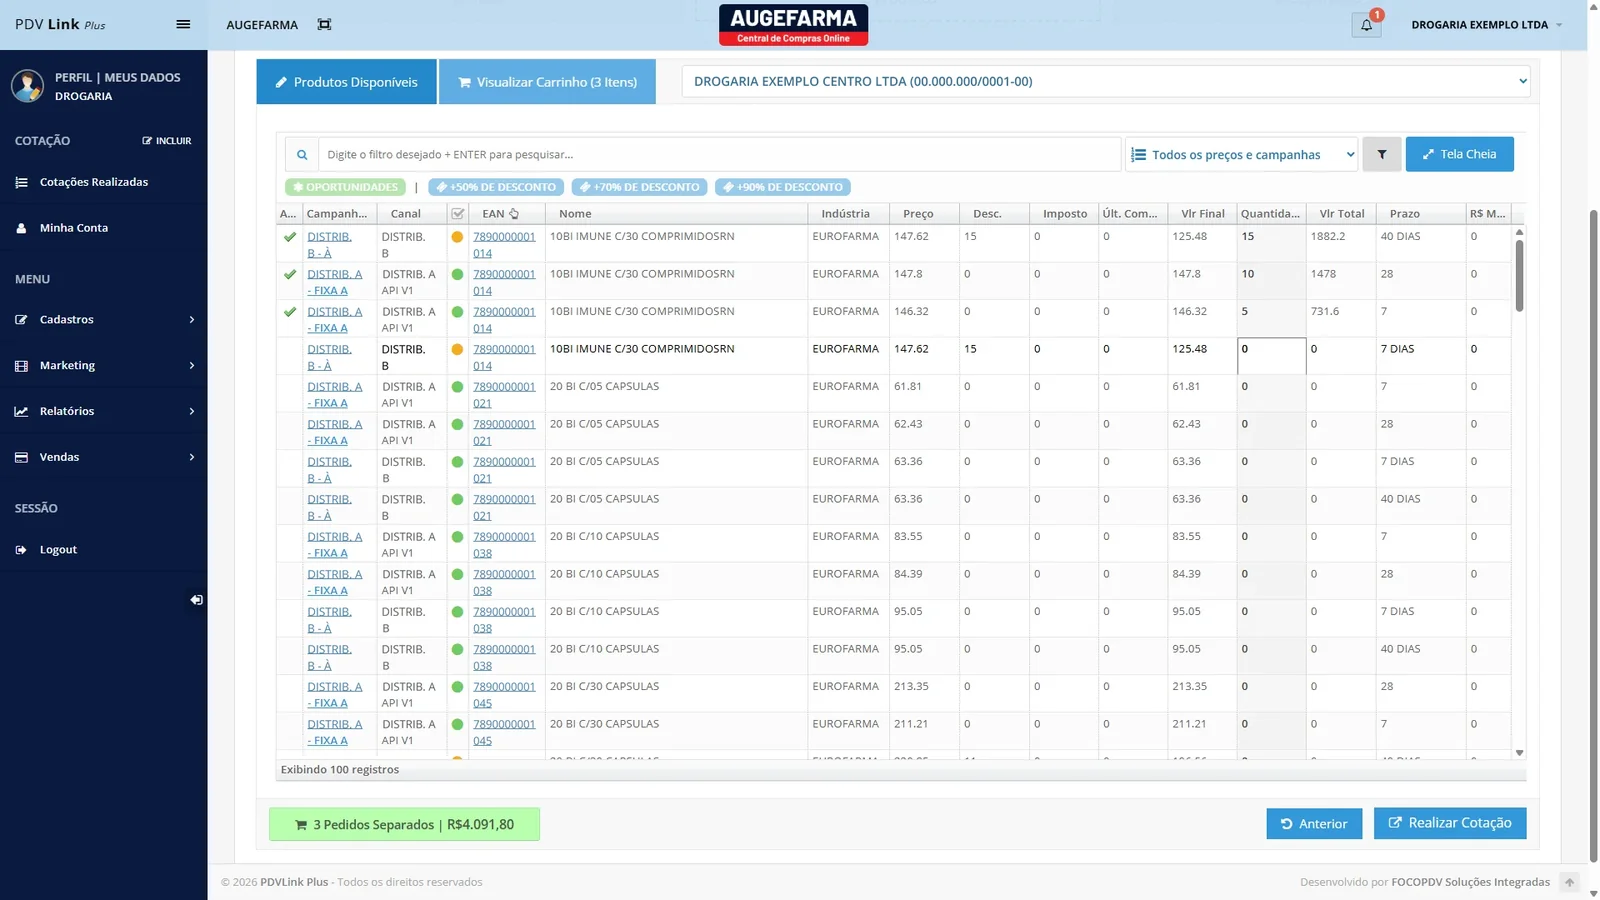Click the search filter input field
This screenshot has width=1600, height=900.
[719, 155]
